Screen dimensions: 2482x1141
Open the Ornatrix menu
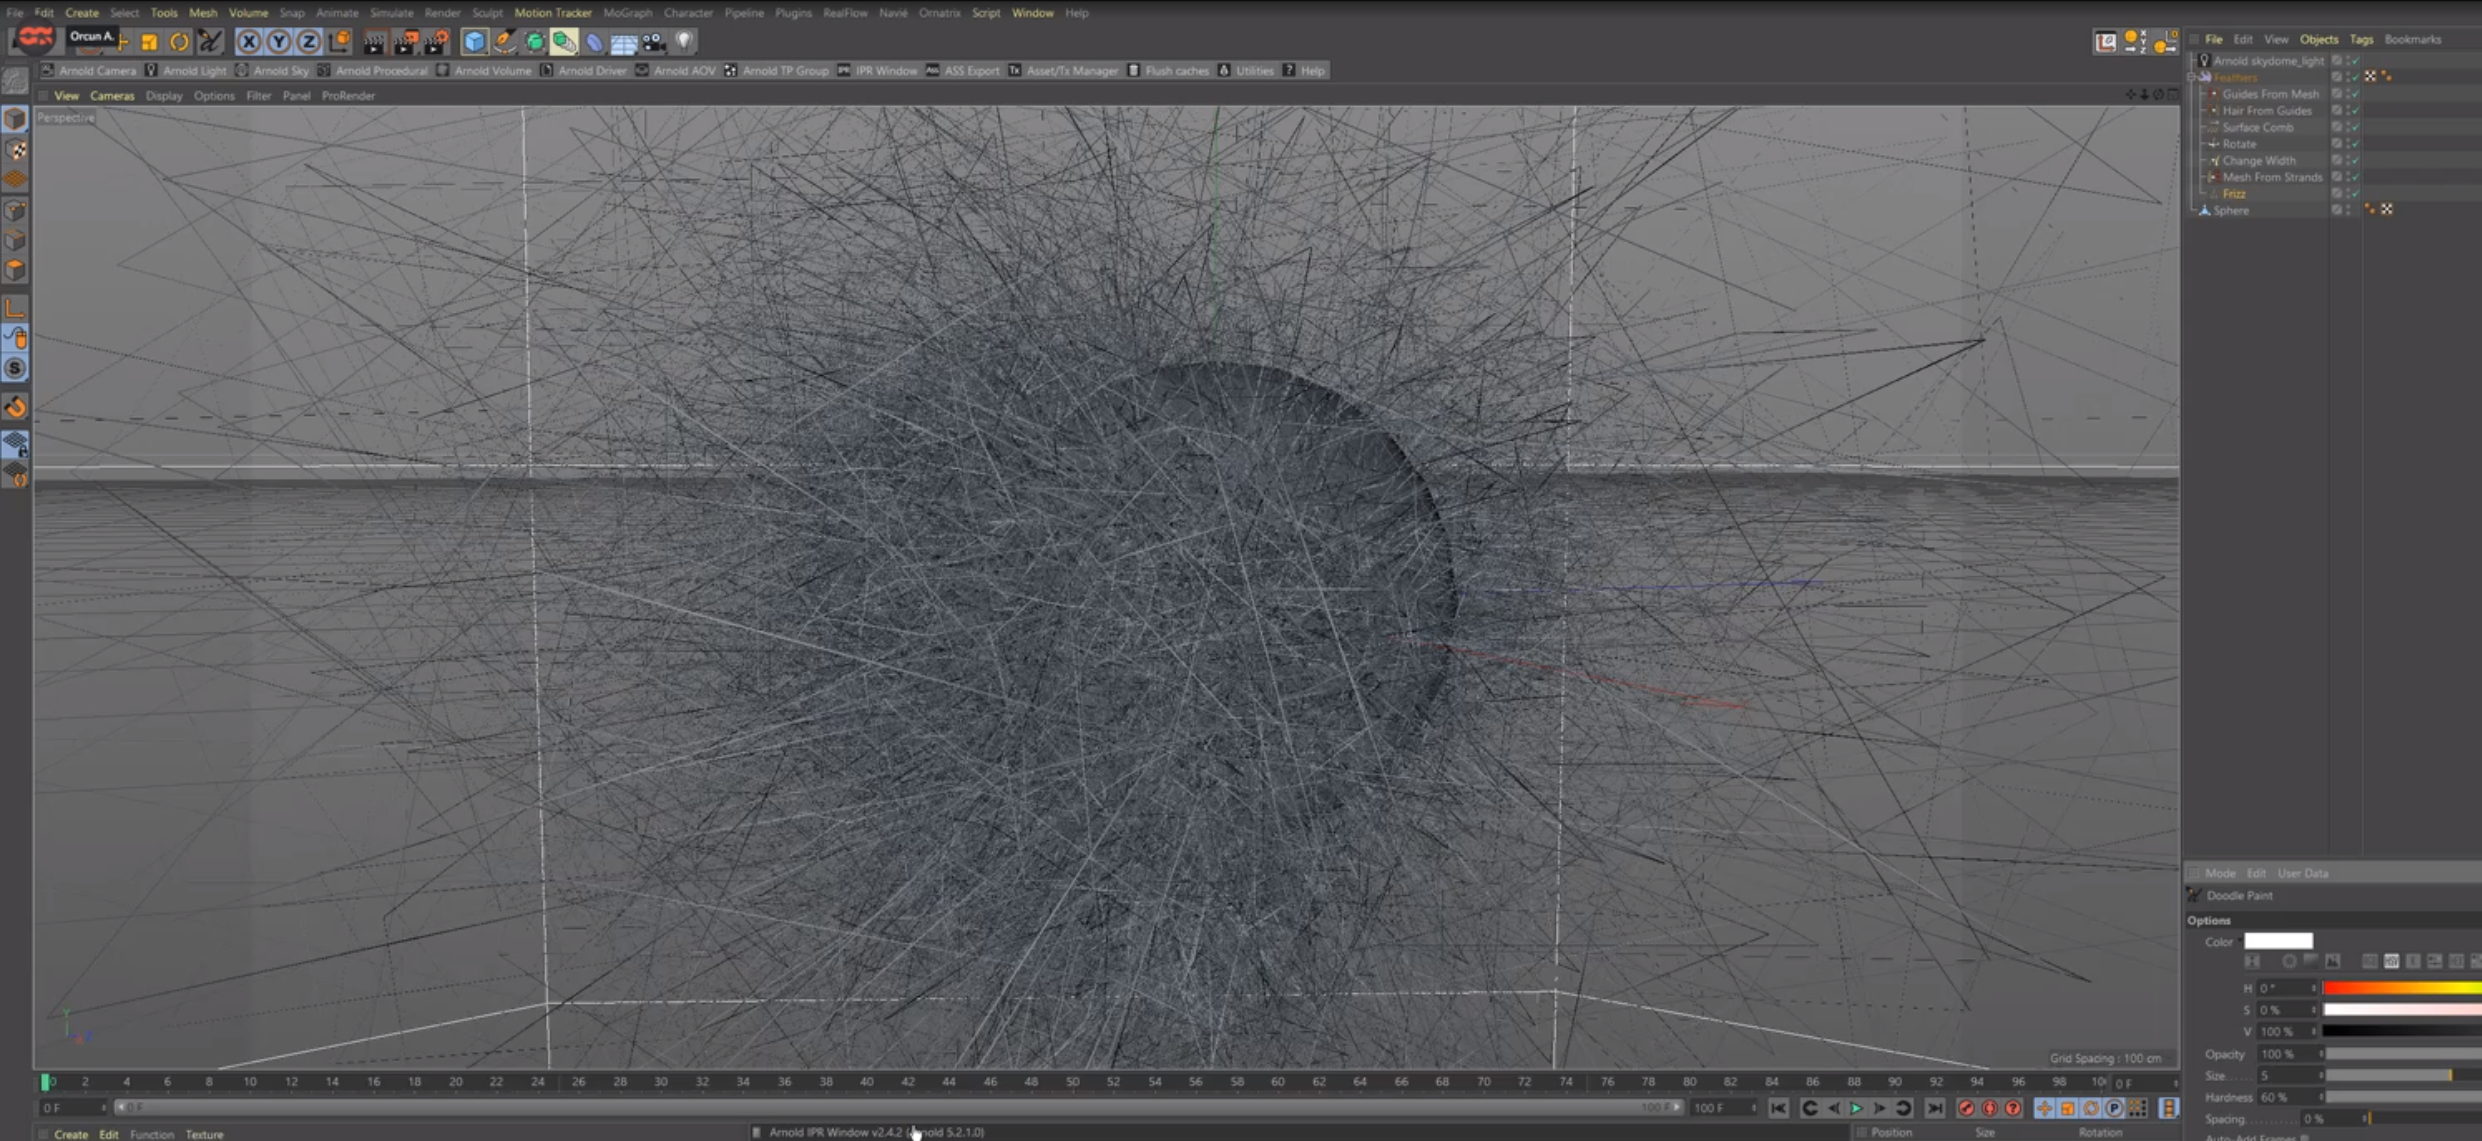point(938,13)
